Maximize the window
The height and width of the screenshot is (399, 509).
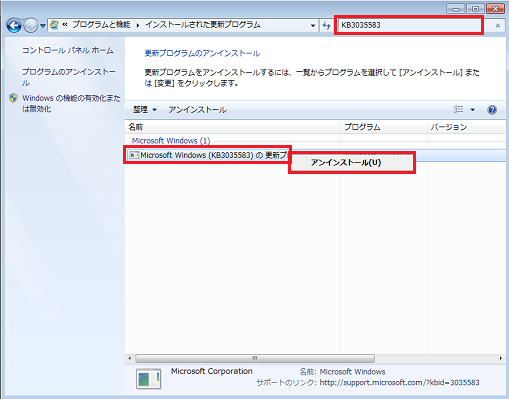pyautogui.click(x=475, y=9)
